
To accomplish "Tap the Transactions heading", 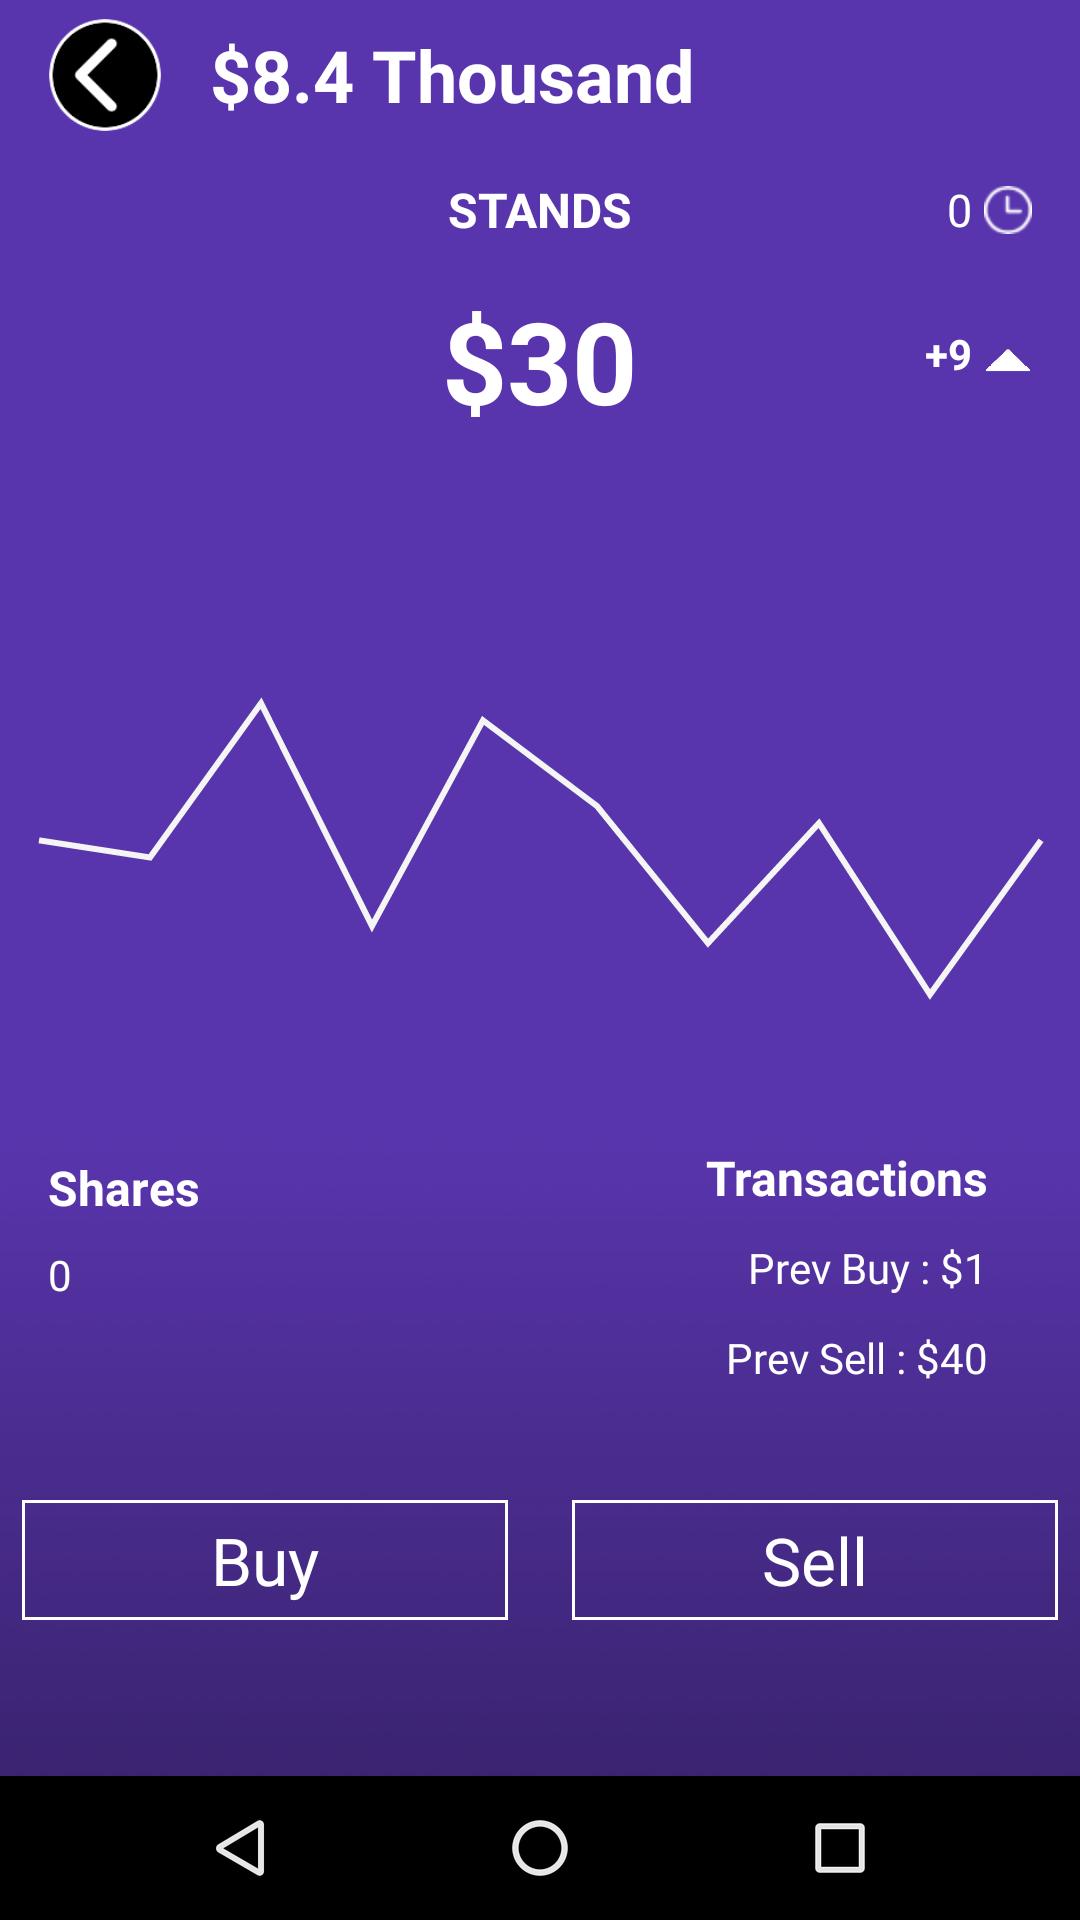I will click(846, 1179).
